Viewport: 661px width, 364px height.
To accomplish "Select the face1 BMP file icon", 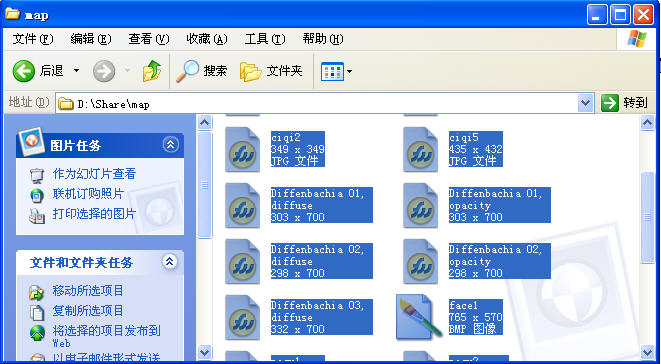I will [419, 317].
